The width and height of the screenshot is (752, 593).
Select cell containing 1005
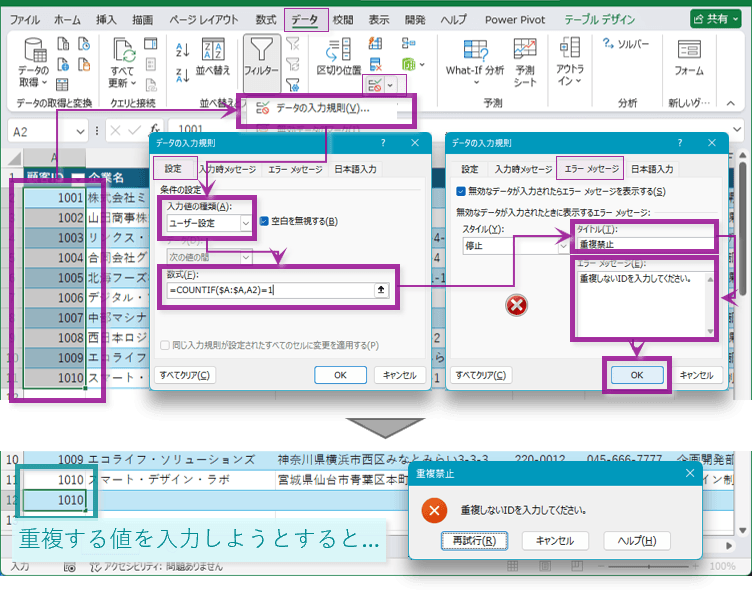click(54, 278)
